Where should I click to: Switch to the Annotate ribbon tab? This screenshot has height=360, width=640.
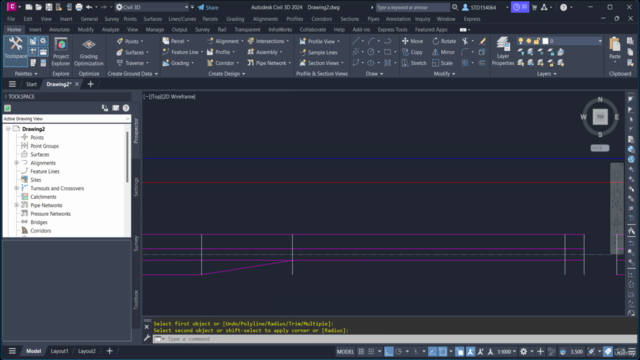59,30
